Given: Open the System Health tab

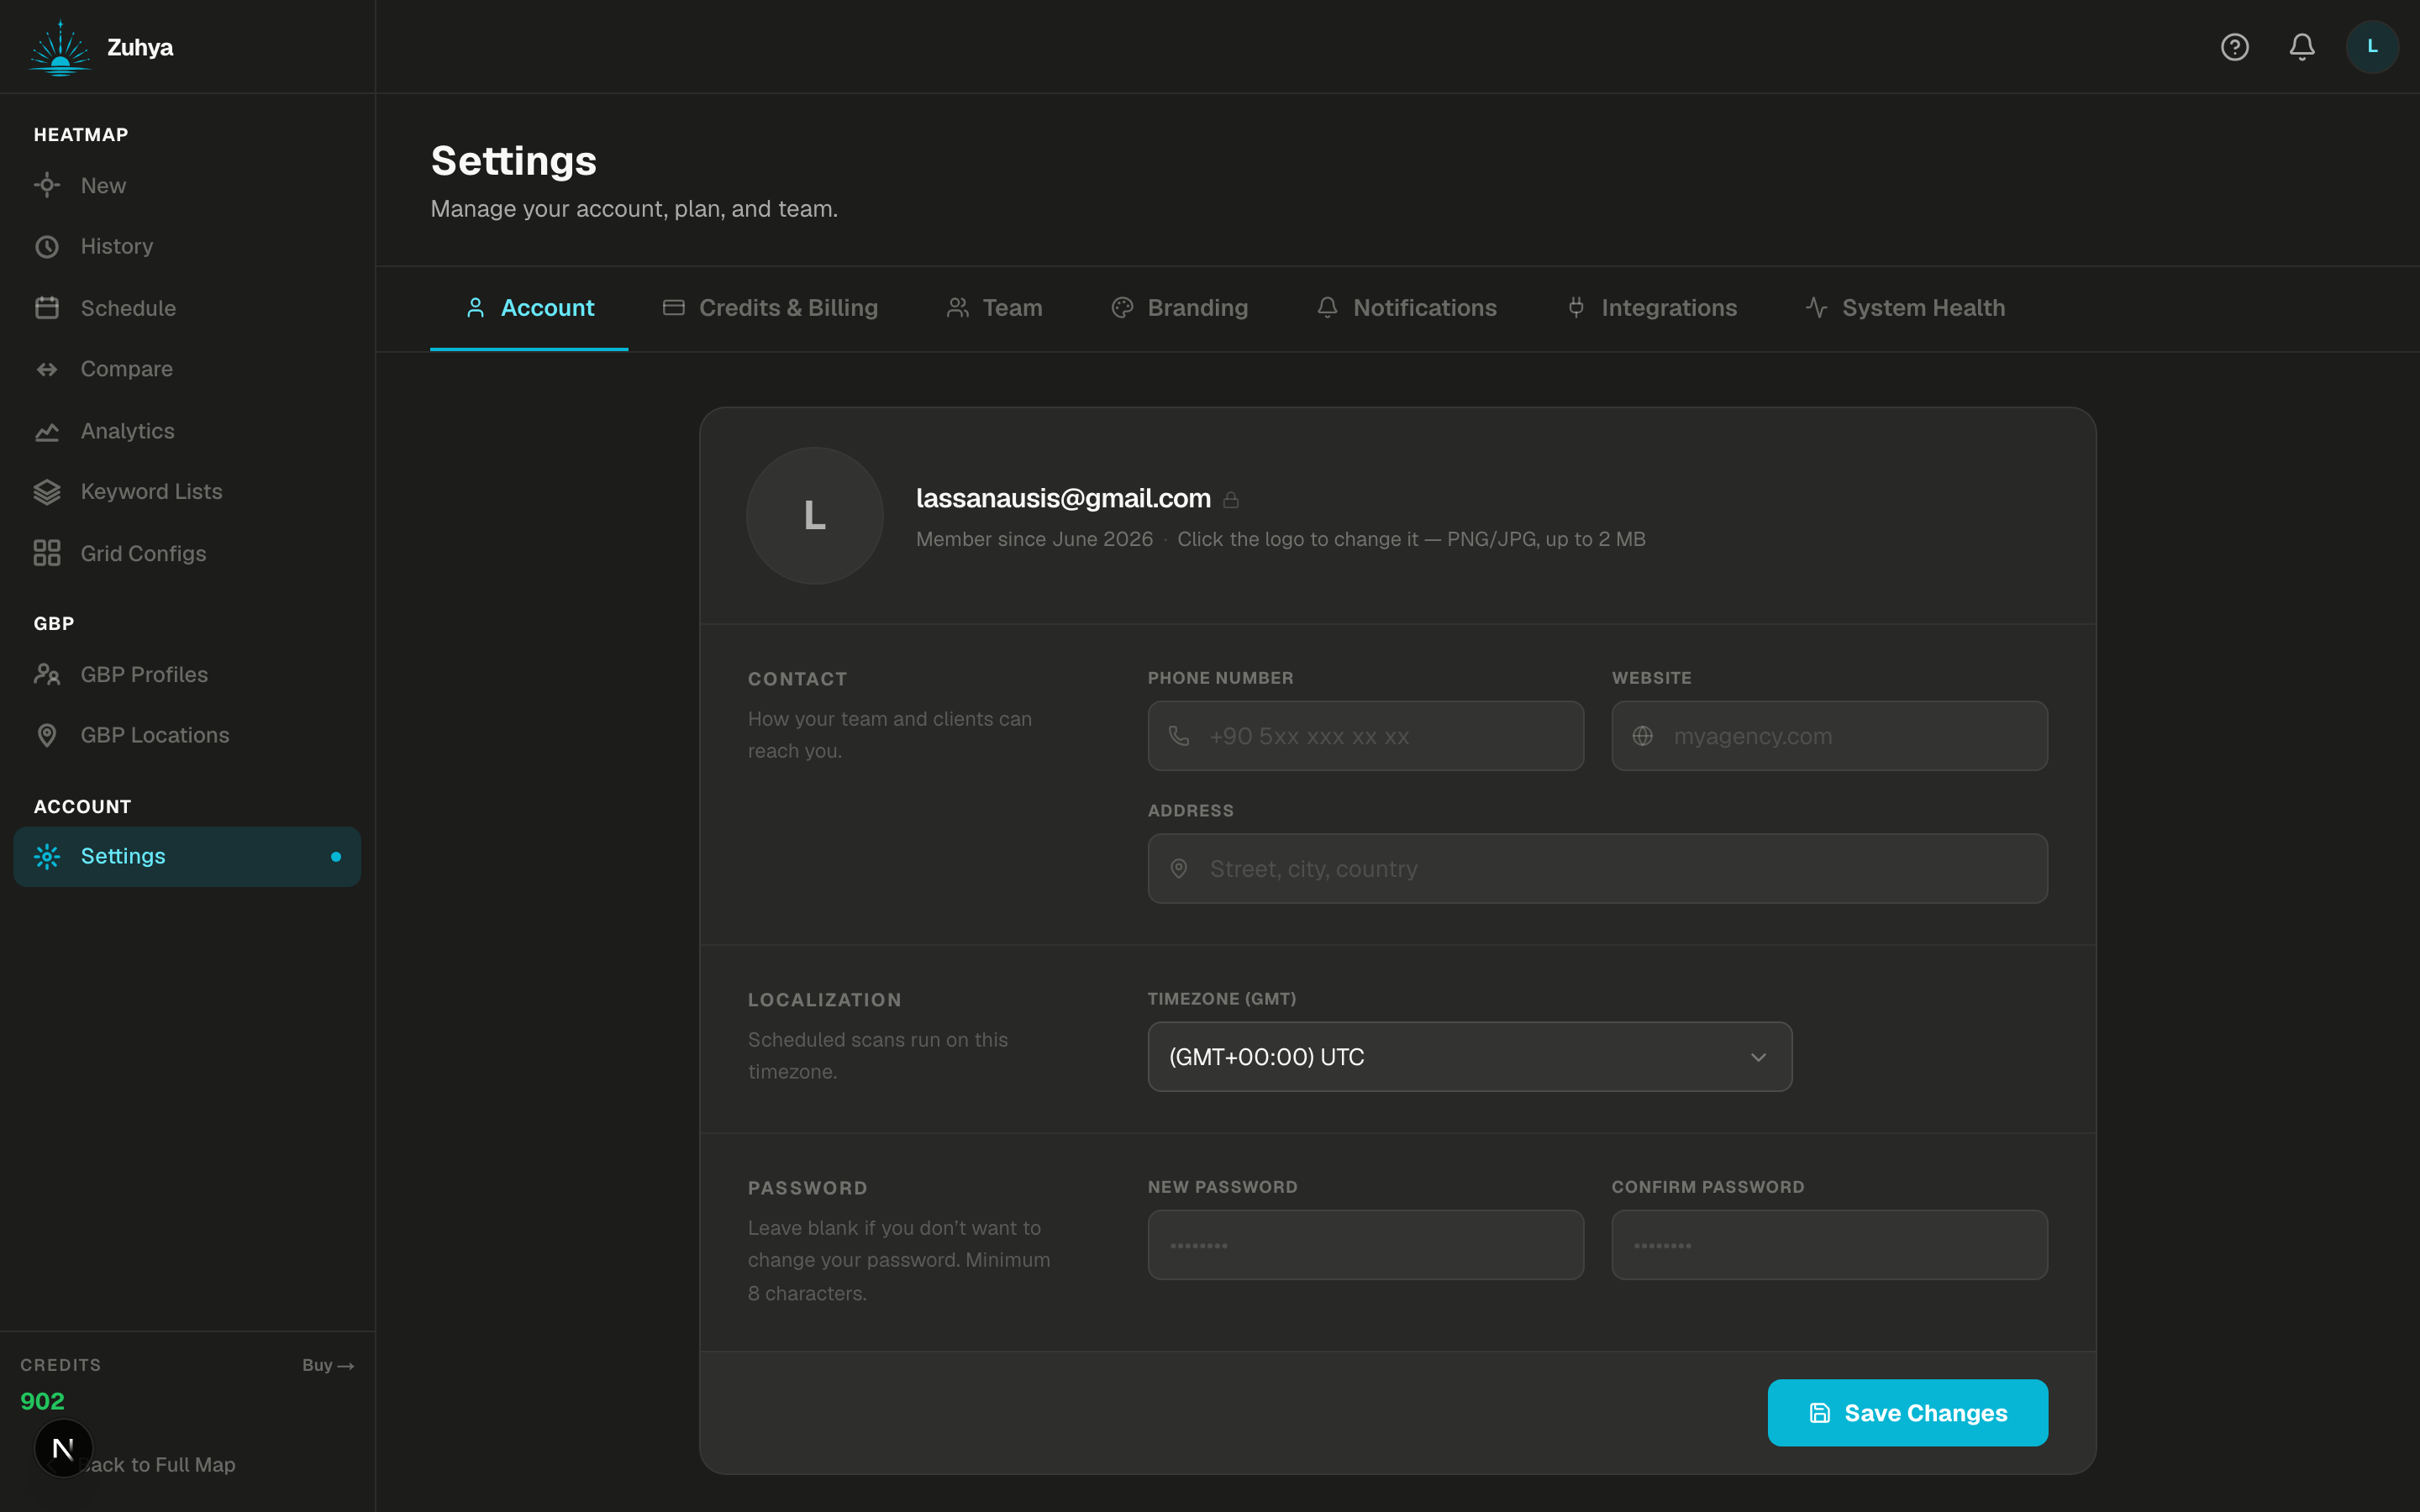Looking at the screenshot, I should click(1905, 308).
